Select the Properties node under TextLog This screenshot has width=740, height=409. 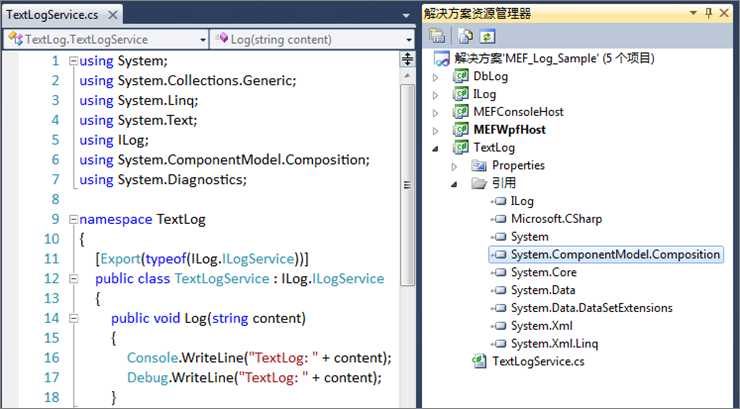point(518,165)
